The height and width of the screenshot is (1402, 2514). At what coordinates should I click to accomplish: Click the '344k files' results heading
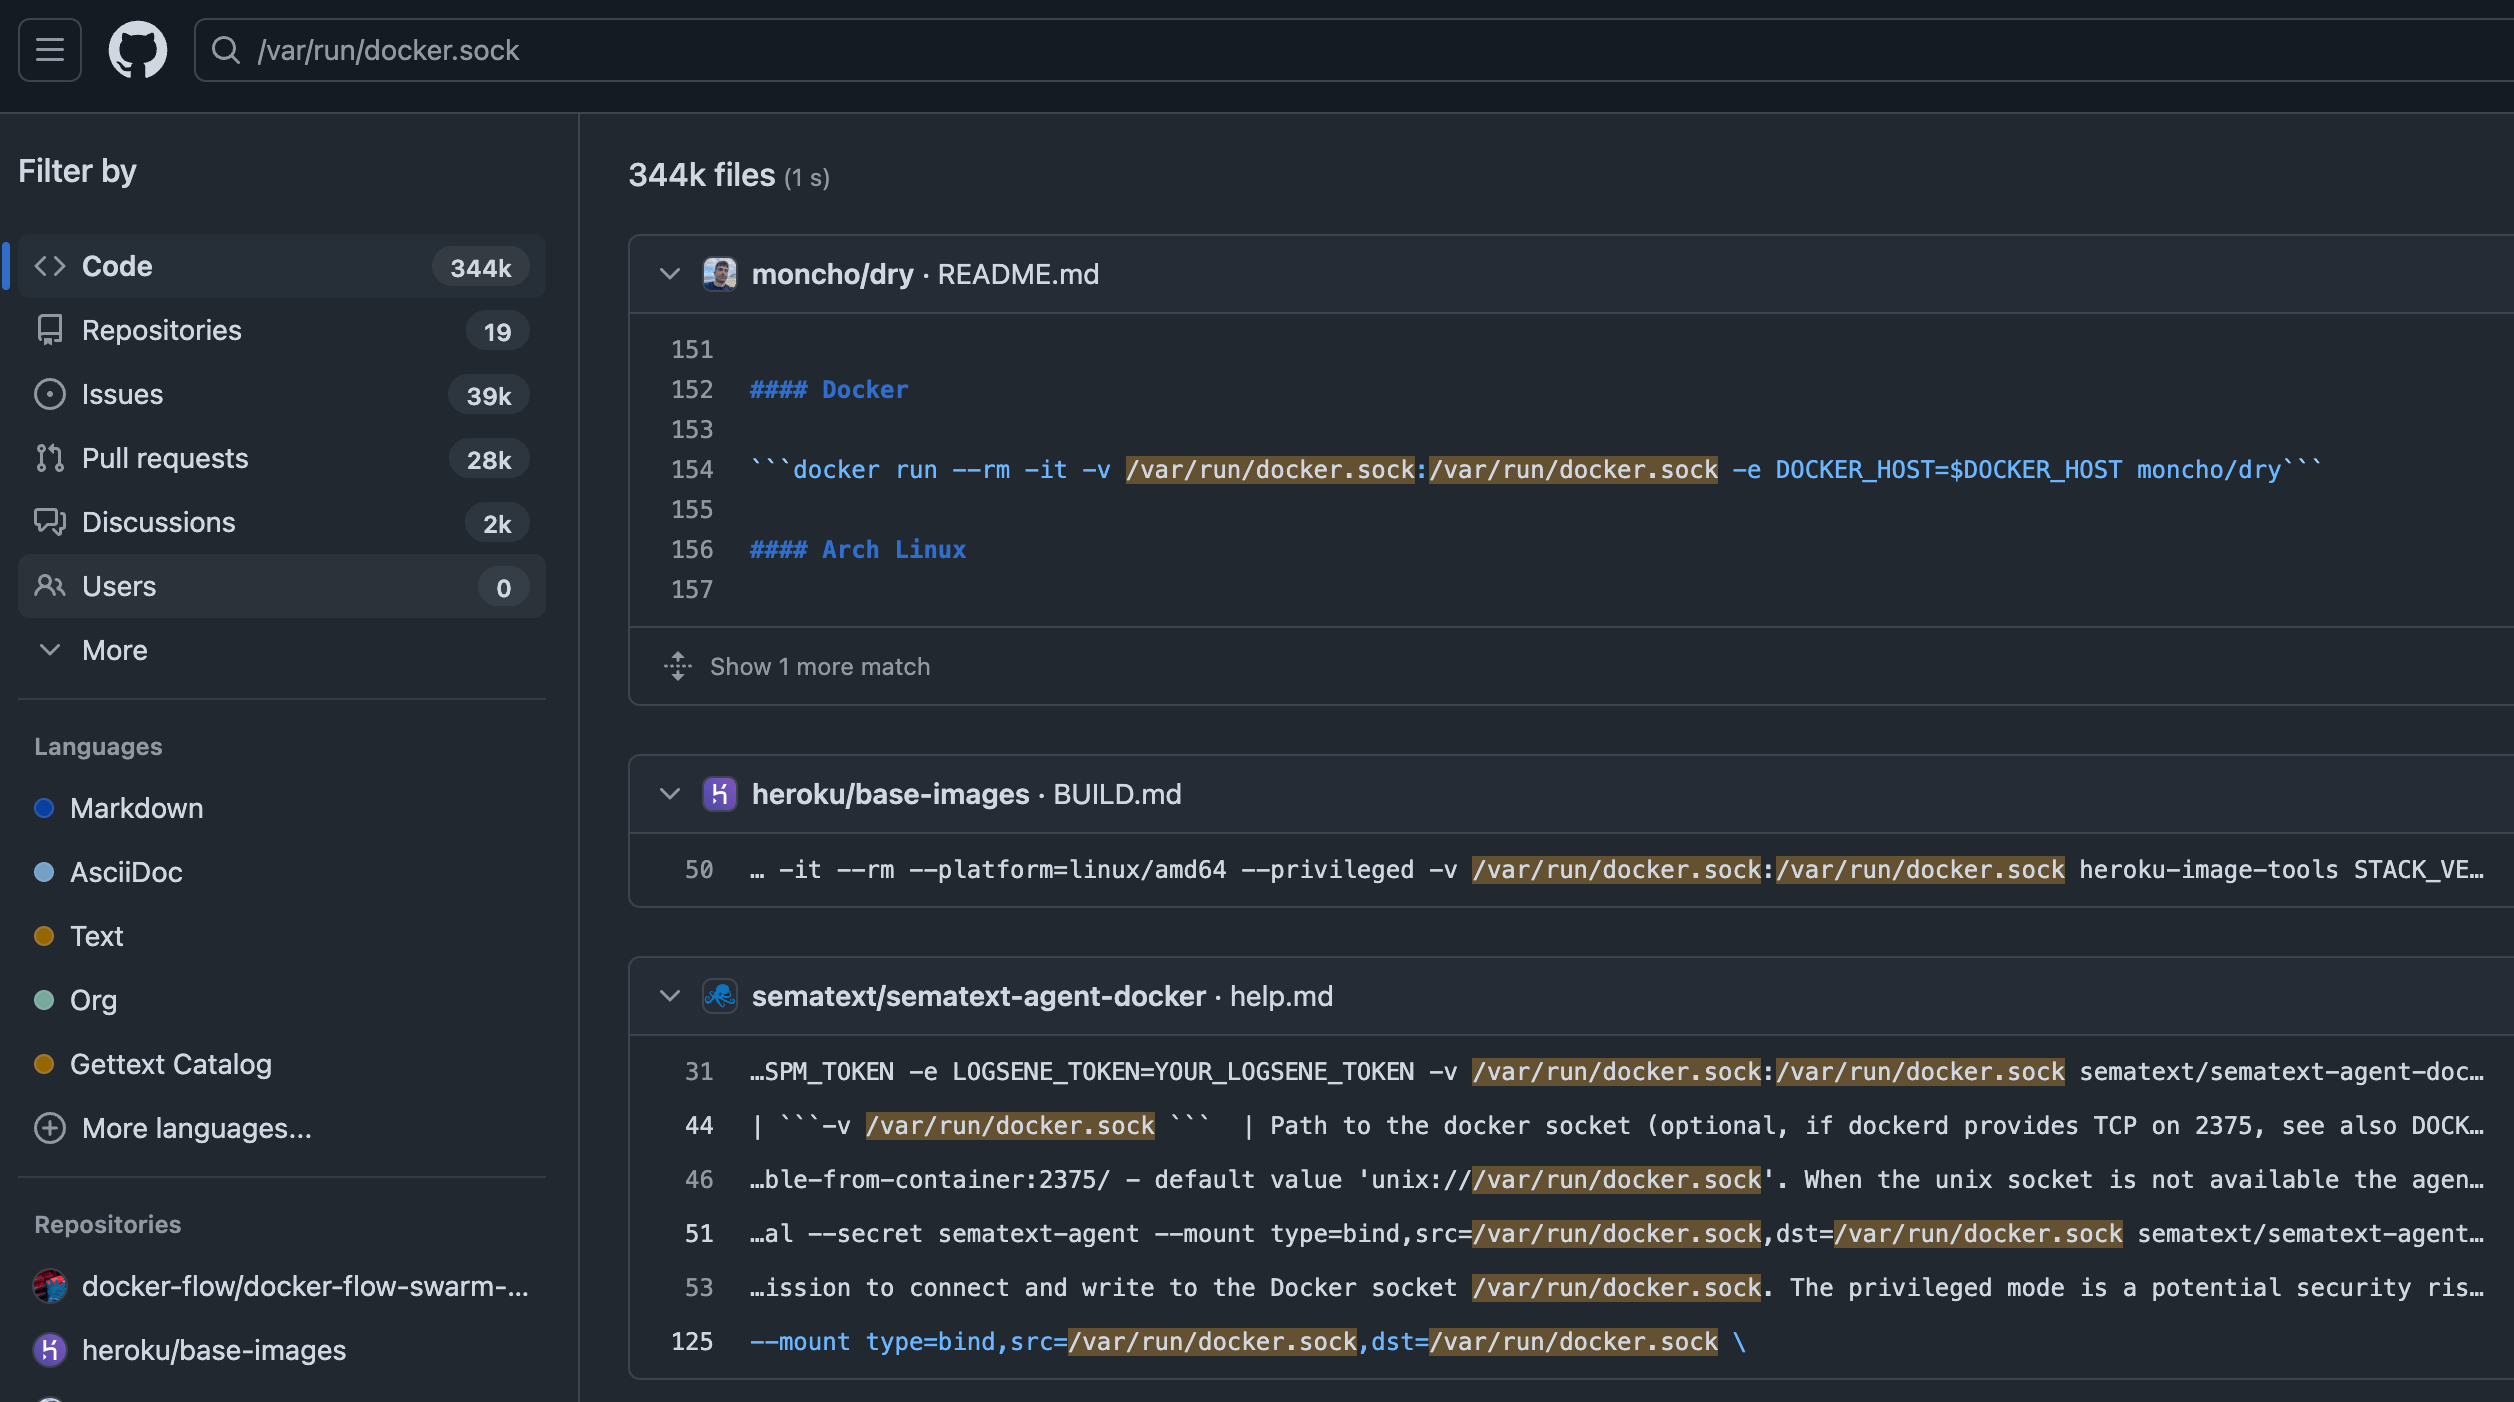(701, 175)
